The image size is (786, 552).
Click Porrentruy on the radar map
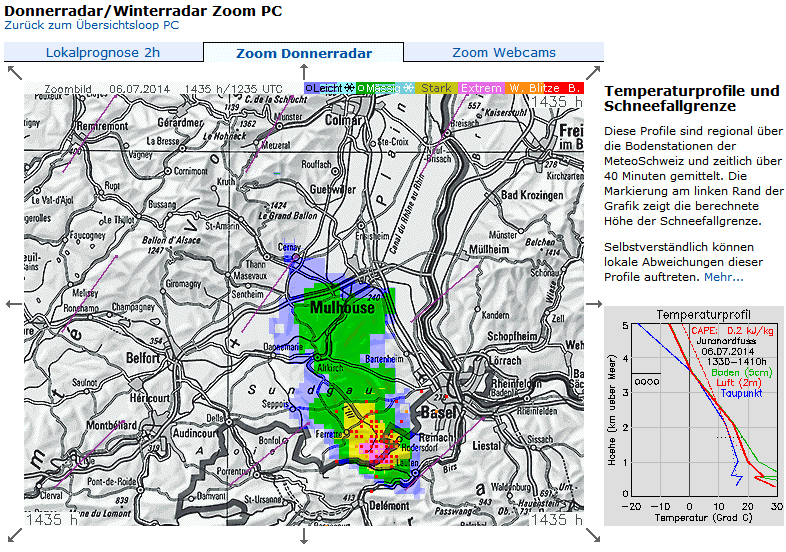click(234, 471)
